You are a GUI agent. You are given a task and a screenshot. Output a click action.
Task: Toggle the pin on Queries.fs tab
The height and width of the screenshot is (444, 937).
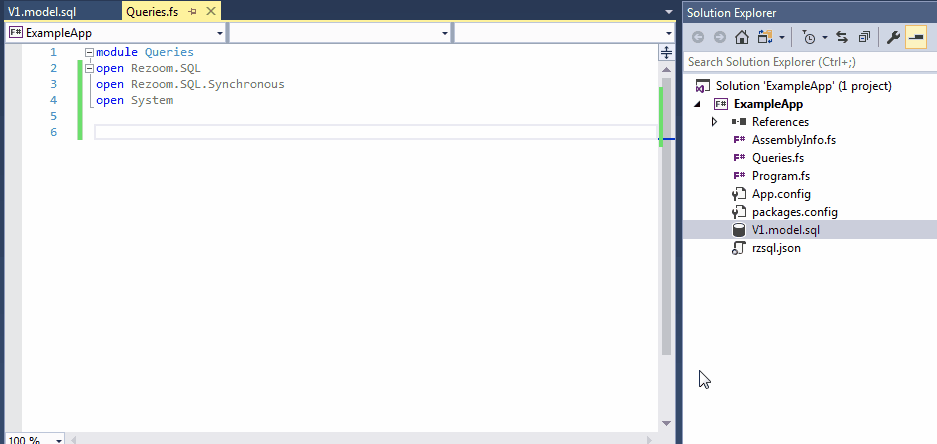coord(192,12)
